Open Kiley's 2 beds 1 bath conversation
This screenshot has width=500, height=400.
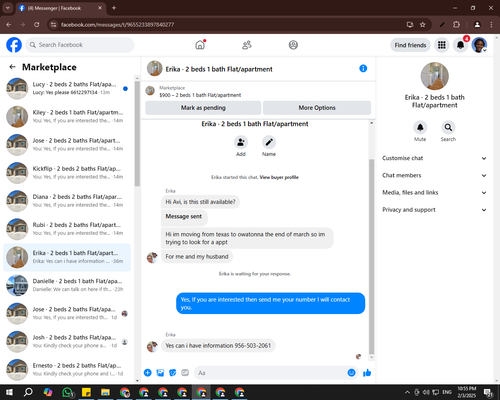point(67,116)
